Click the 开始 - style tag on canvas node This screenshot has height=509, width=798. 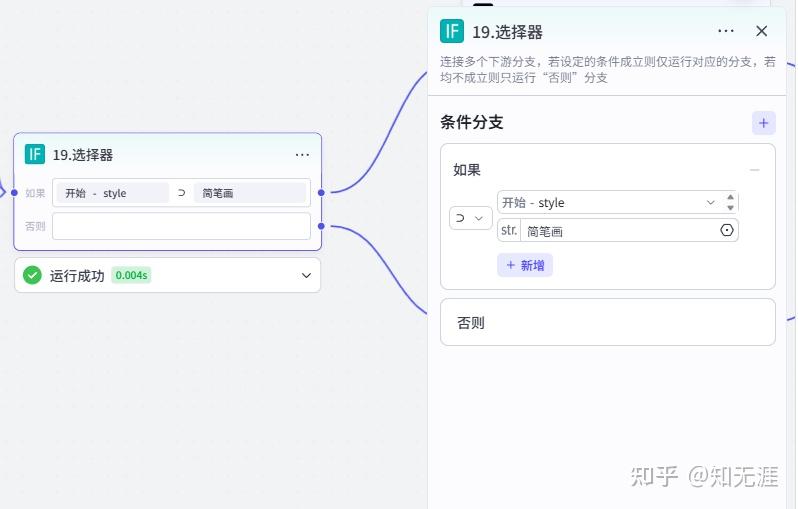click(112, 193)
